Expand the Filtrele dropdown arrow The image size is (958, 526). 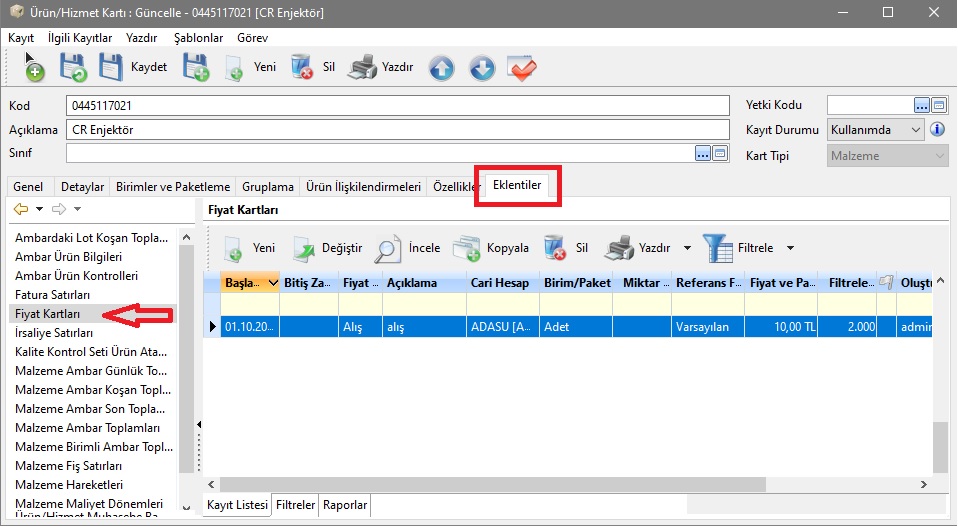pos(790,248)
